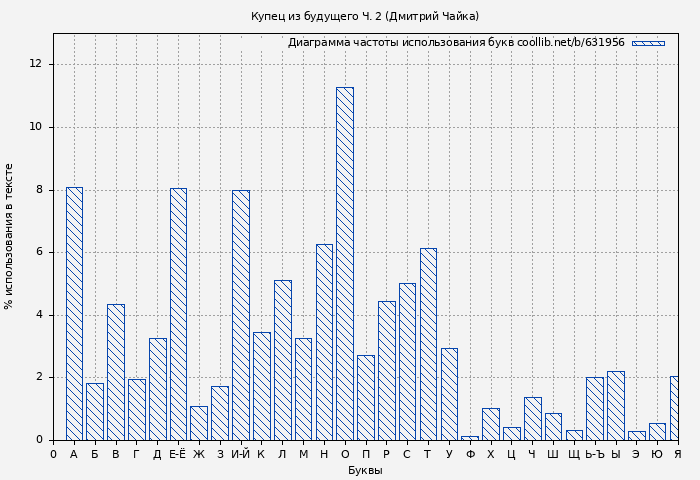This screenshot has height=480, width=700.
Task: Click the bar for letter Т
Action: pos(428,343)
